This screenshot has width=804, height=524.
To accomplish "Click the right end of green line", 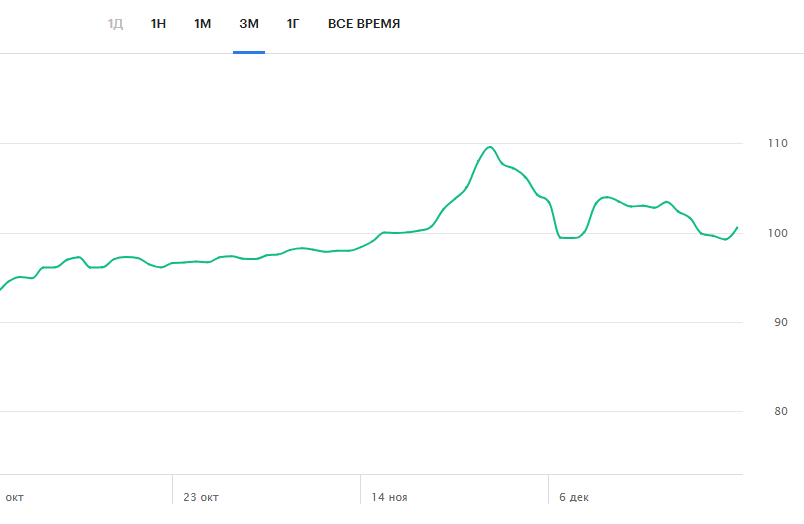I will (x=737, y=228).
